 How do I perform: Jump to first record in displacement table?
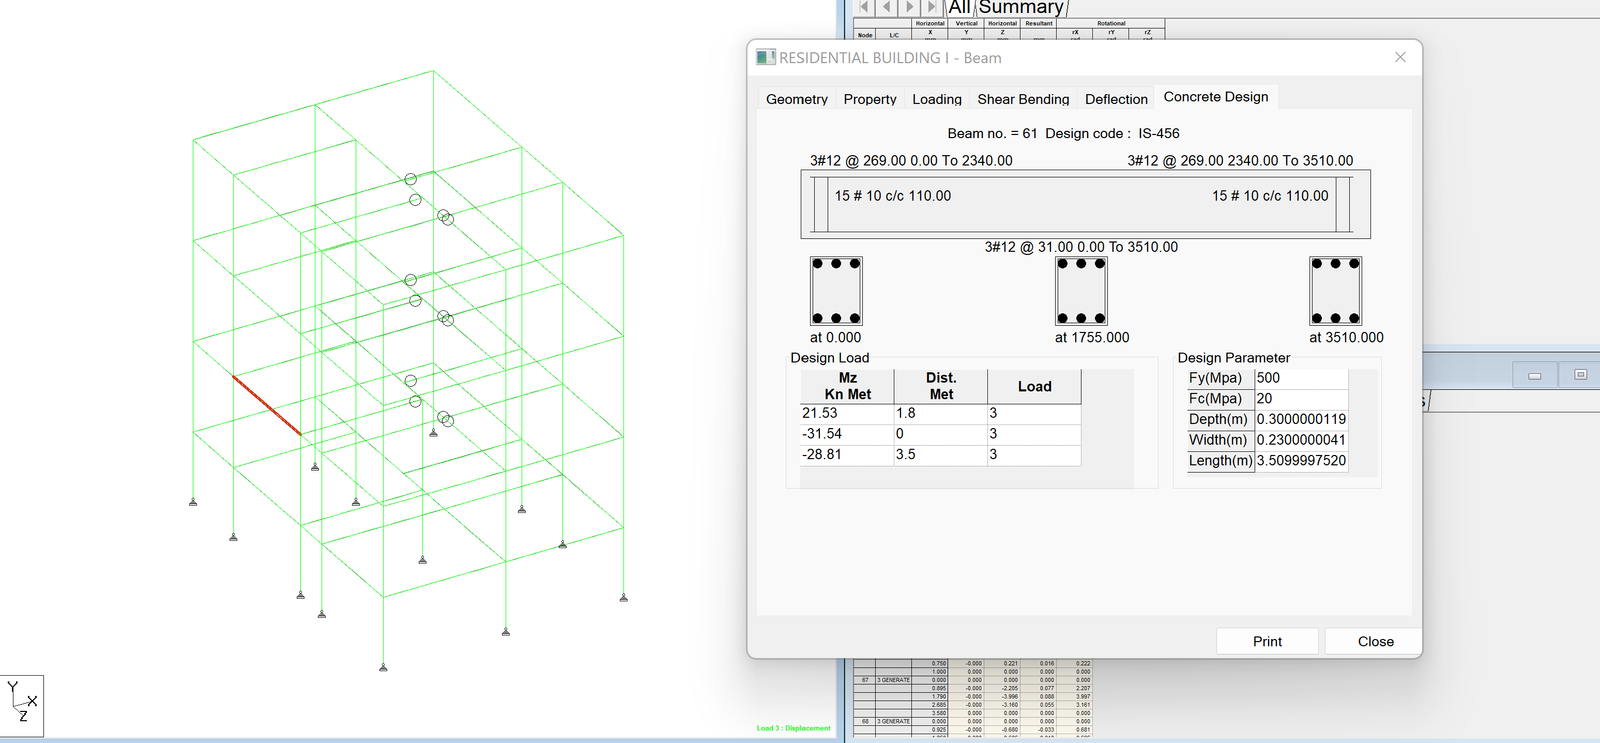coord(865,7)
